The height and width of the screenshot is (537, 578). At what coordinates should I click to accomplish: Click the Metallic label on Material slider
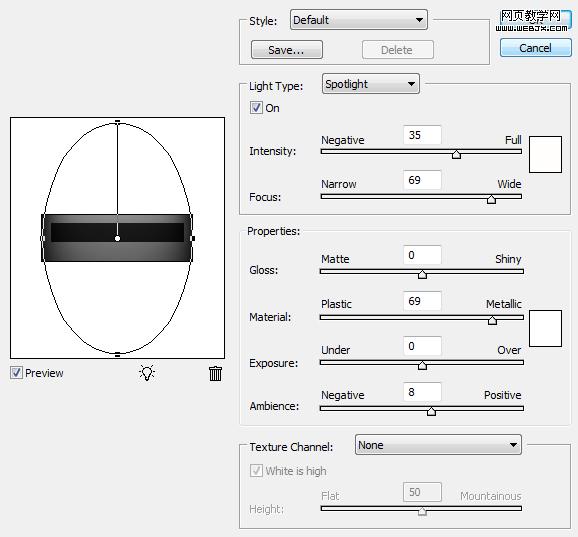tap(504, 304)
